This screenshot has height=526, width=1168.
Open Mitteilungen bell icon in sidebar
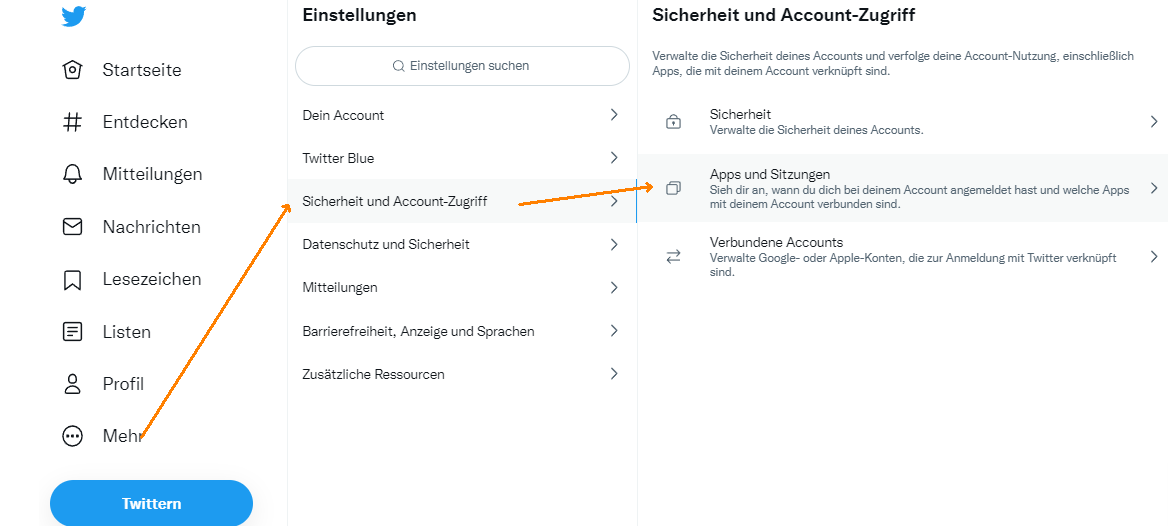pyautogui.click(x=72, y=174)
